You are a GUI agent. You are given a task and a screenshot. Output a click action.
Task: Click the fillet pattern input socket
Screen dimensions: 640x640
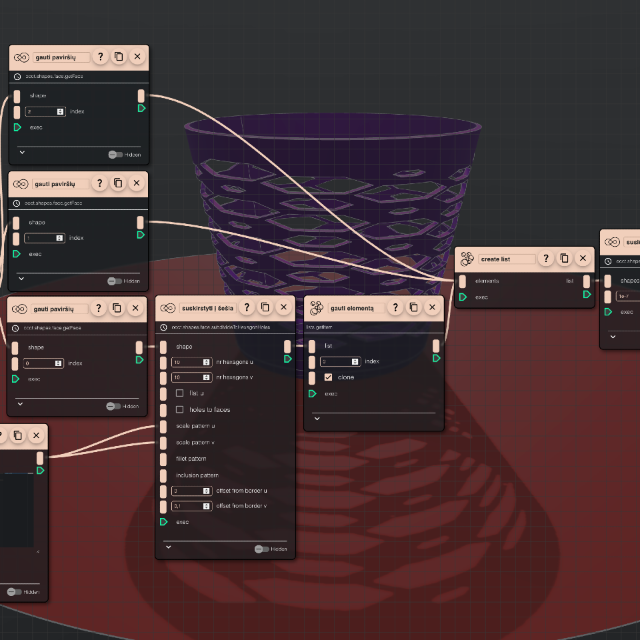point(163,459)
